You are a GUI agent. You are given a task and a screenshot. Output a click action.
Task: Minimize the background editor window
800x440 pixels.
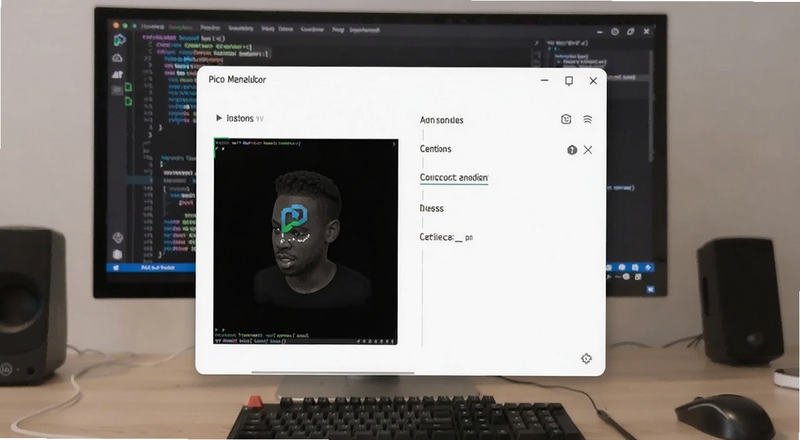(601, 32)
